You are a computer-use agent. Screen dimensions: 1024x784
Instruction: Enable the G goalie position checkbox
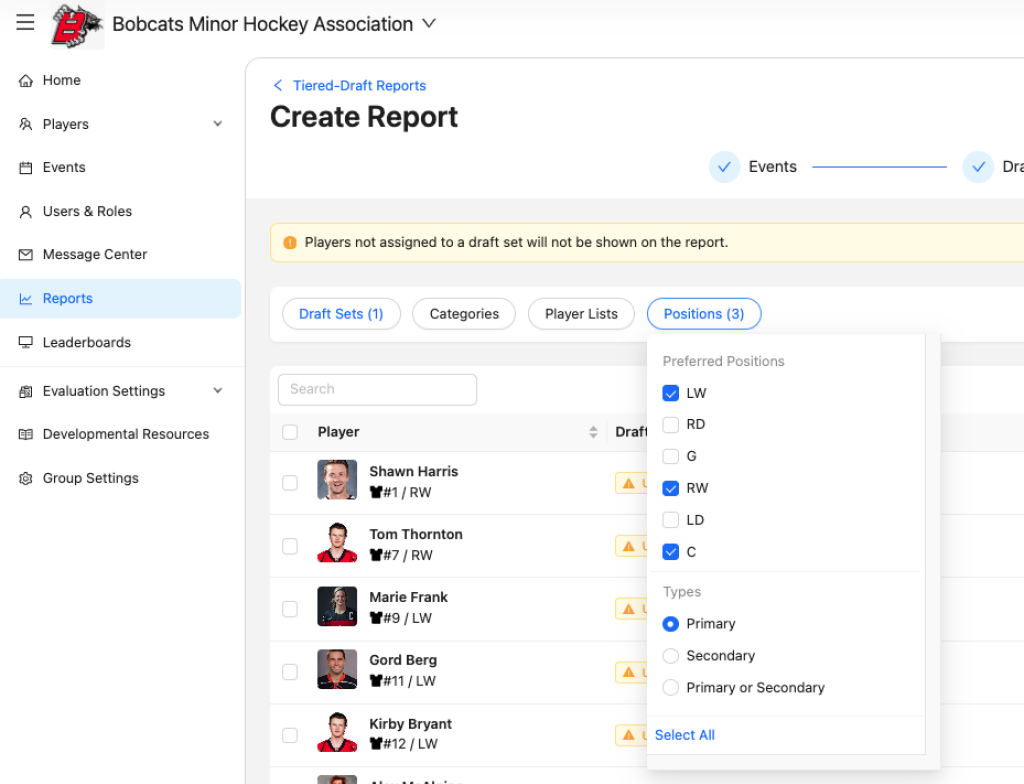tap(671, 457)
